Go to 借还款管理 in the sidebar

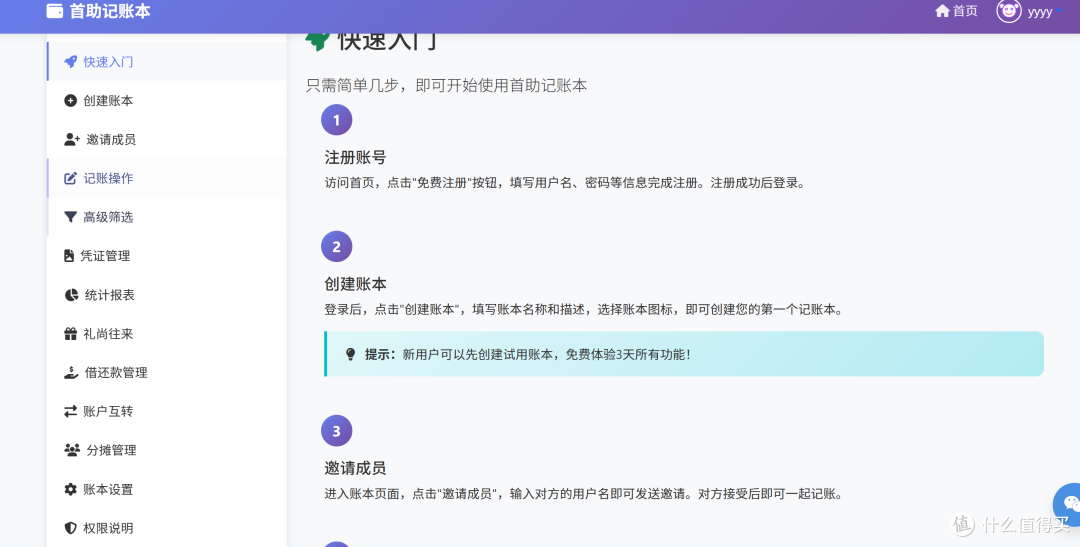pyautogui.click(x=167, y=373)
